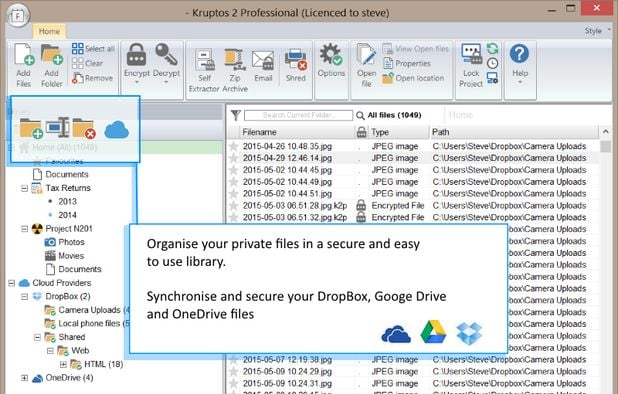Screen dimensions: 618x394
Task: Open Properties from the ribbon
Action: (407, 63)
